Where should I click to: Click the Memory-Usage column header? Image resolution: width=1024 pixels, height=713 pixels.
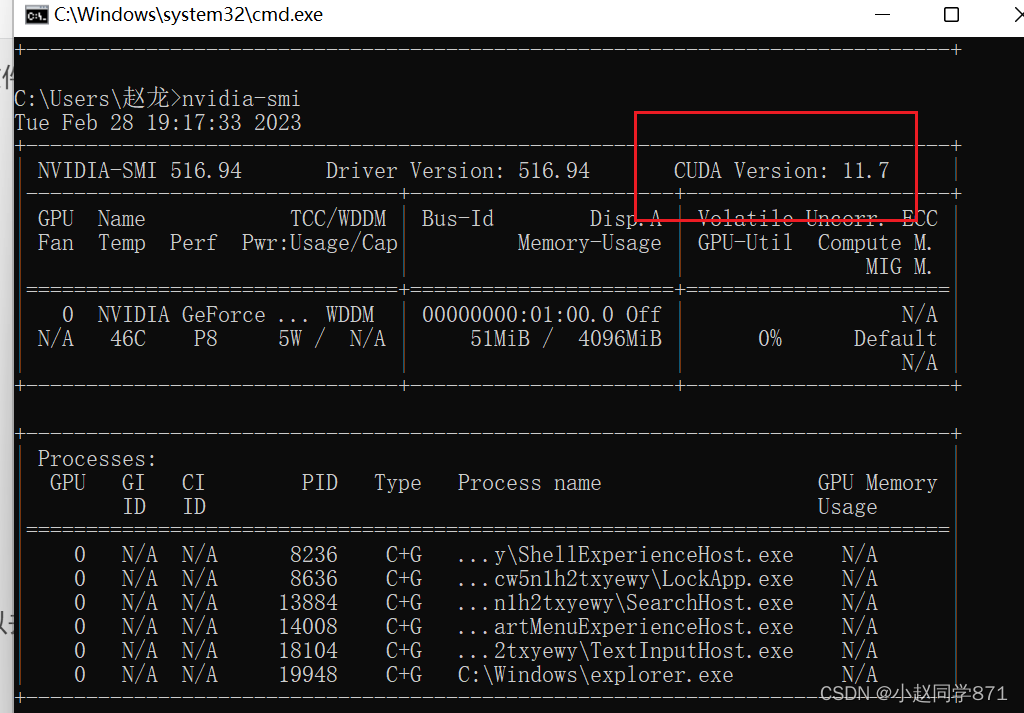coord(590,243)
